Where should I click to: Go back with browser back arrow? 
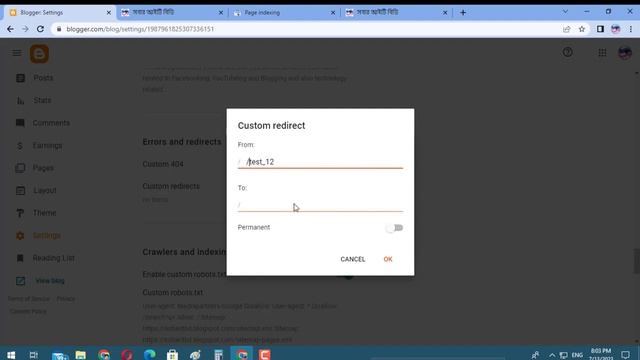(10, 29)
